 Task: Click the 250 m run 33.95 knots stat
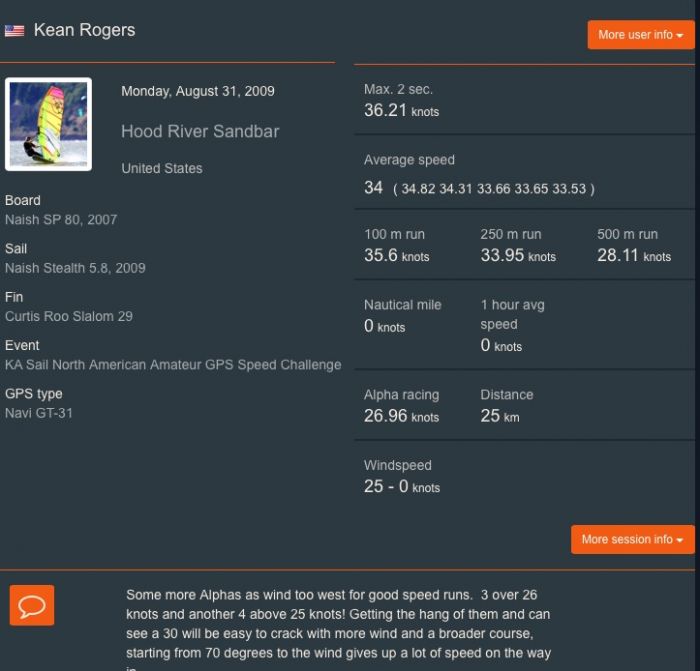pyautogui.click(x=517, y=256)
